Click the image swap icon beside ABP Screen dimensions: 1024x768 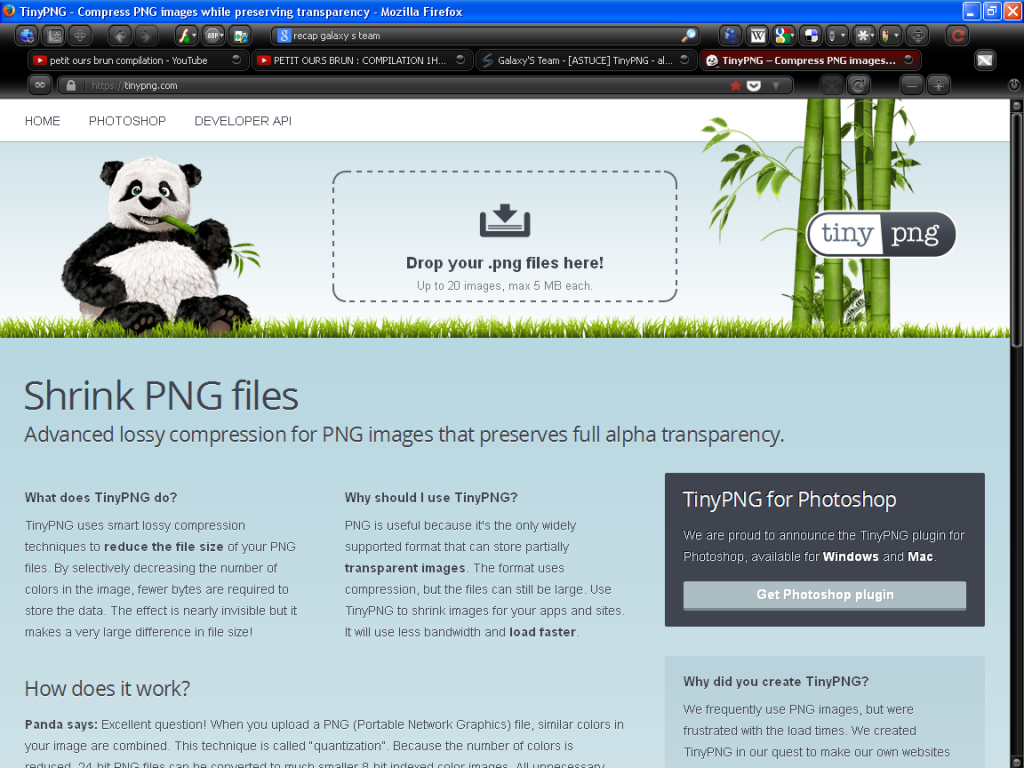pos(240,36)
